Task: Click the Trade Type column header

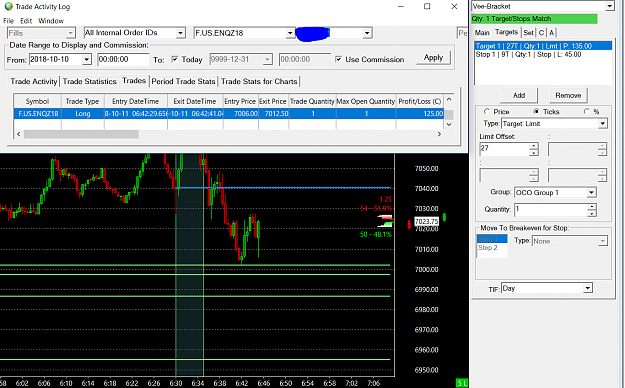Action: tap(83, 101)
